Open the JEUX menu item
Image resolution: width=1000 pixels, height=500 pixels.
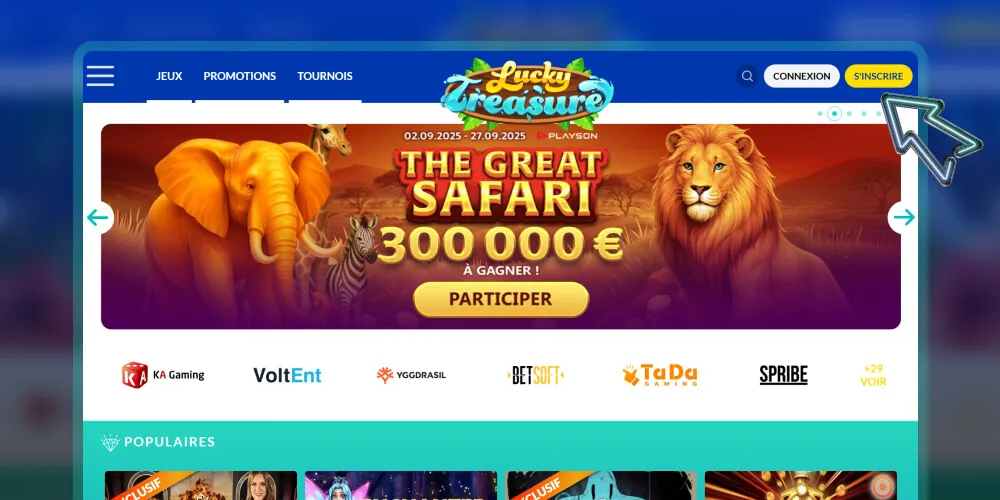point(169,76)
